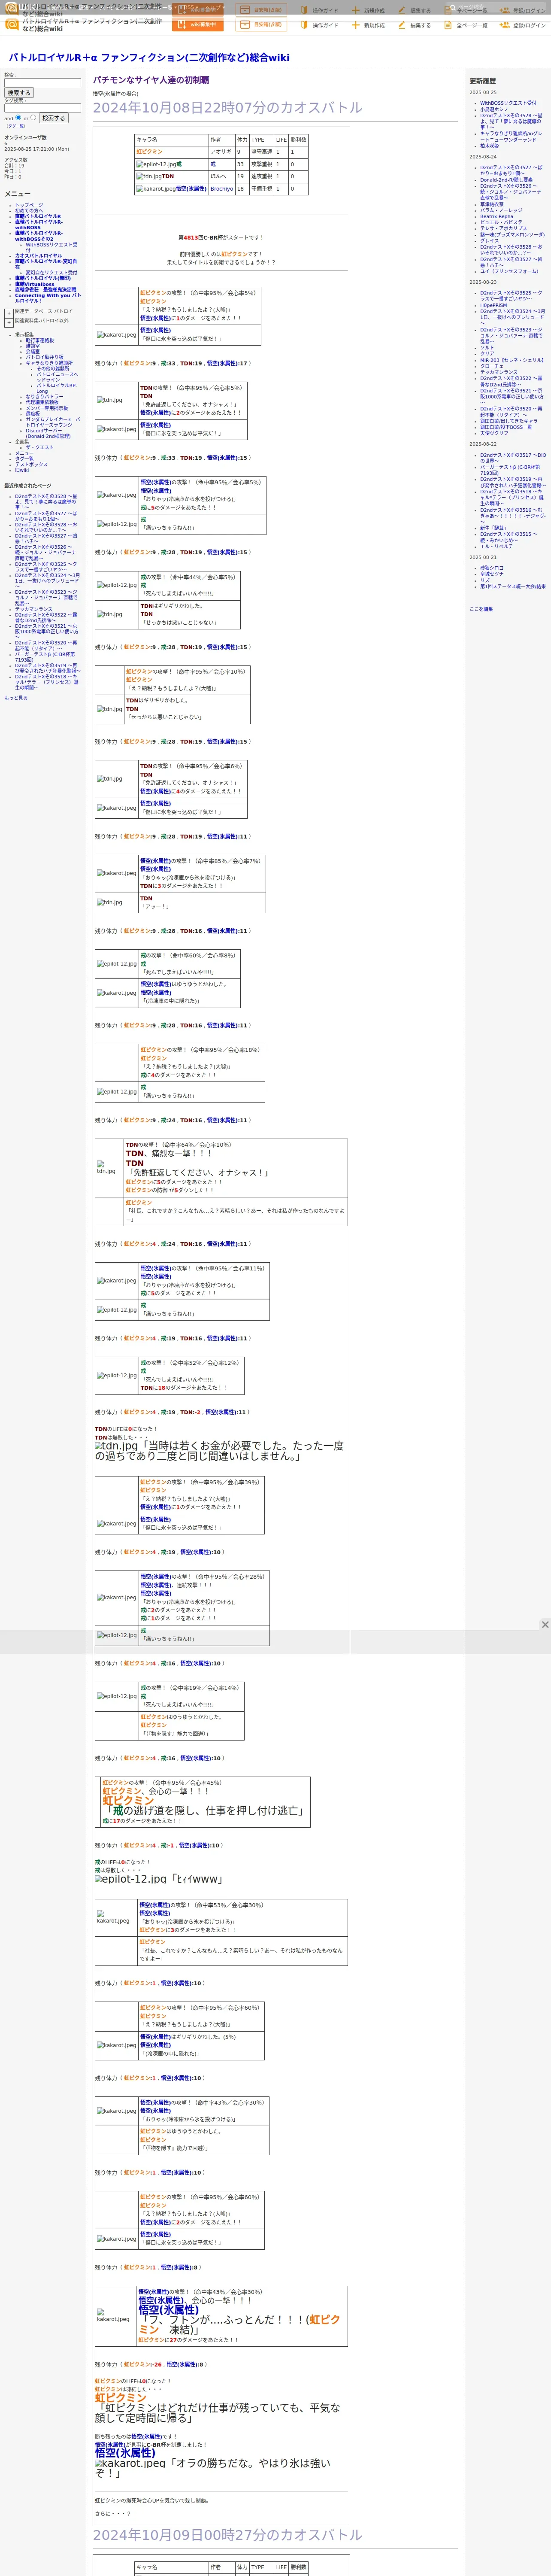Select the 'and' search radio button

(18, 117)
